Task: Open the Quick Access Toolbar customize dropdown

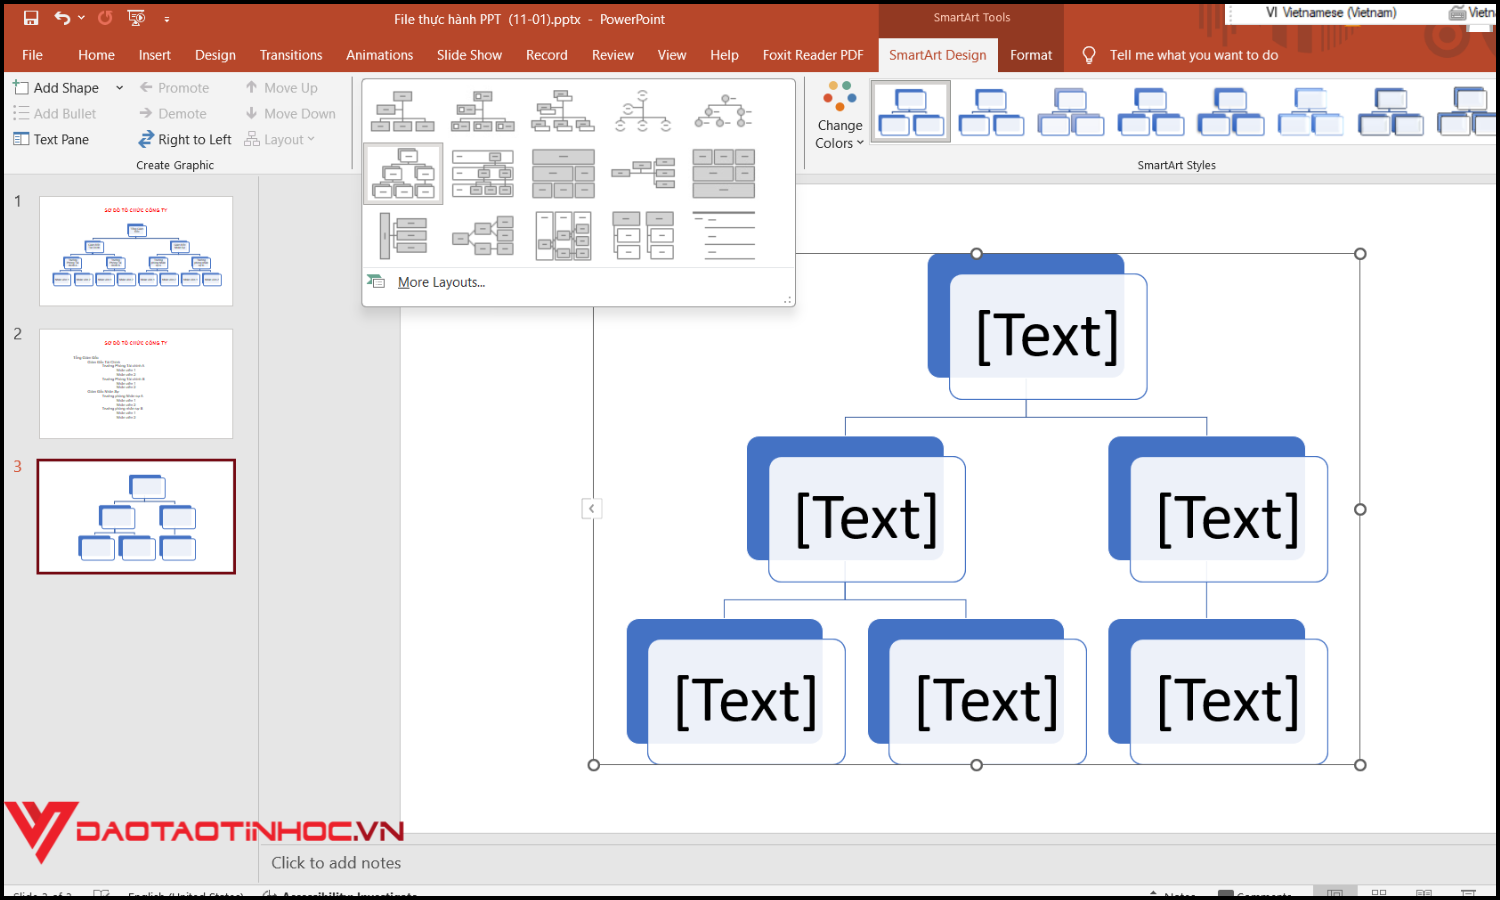Action: coord(166,19)
